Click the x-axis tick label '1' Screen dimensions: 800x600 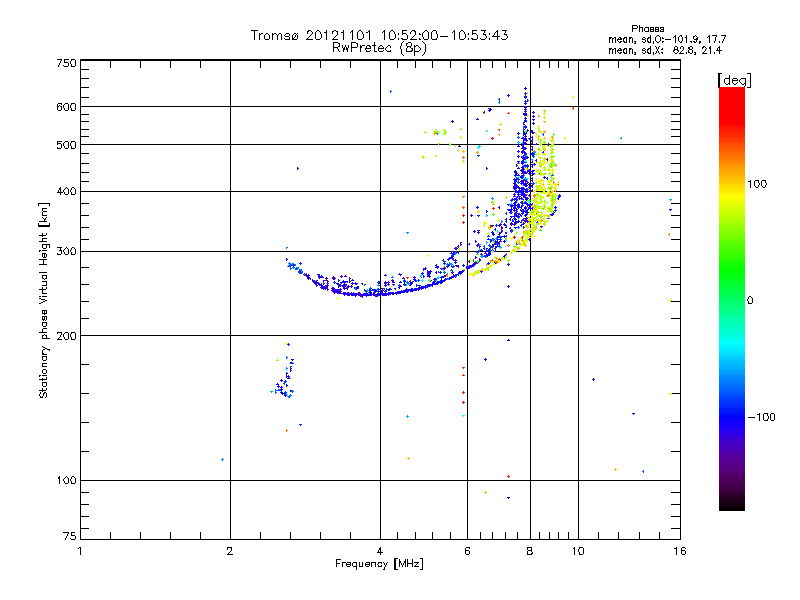point(80,551)
